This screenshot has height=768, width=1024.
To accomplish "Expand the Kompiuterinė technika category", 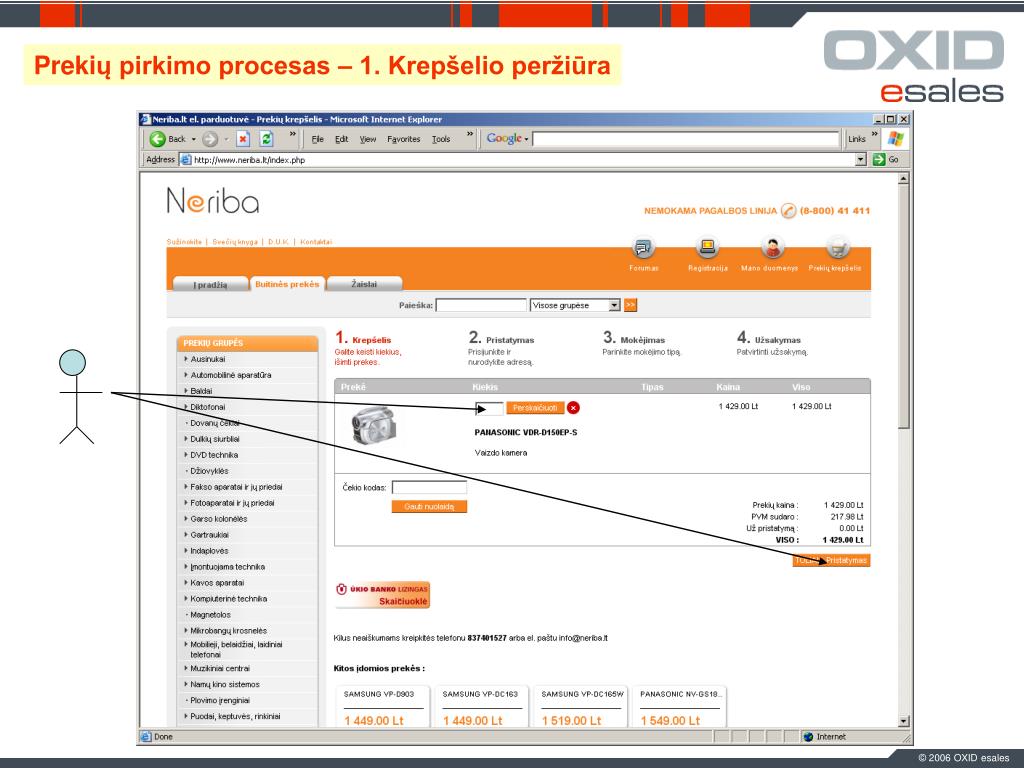I will [186, 599].
